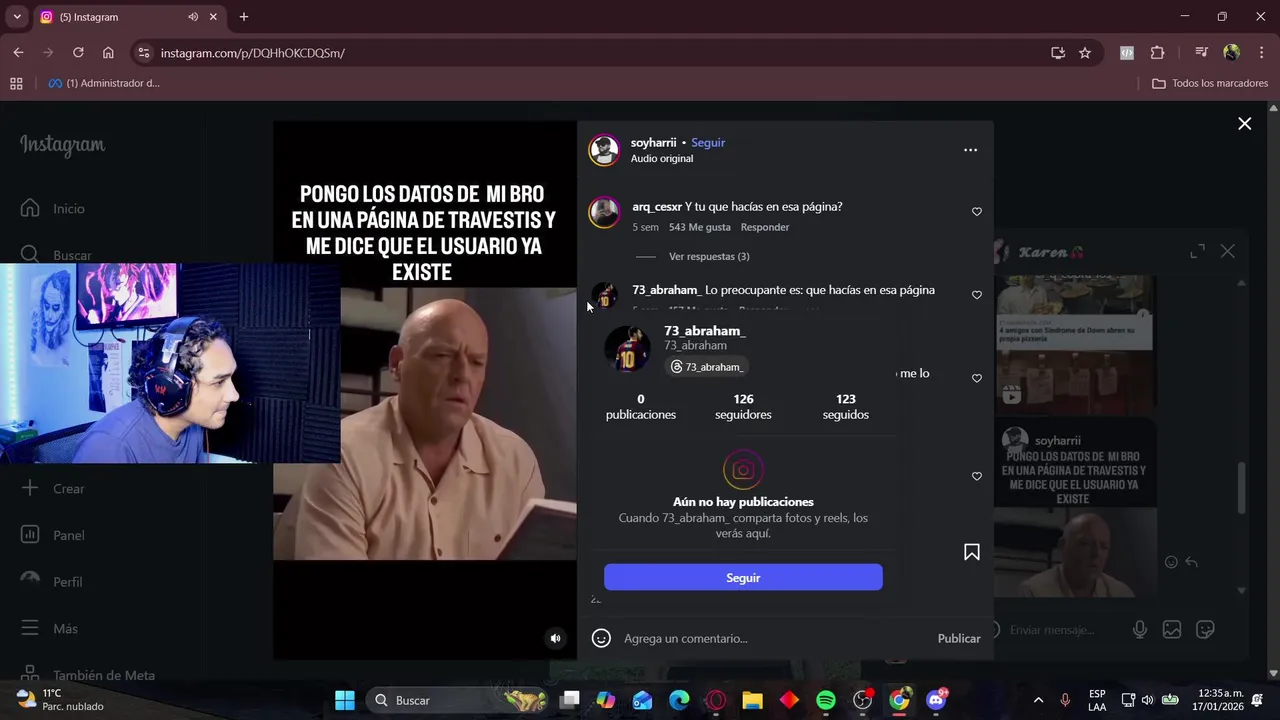1280x720 pixels.
Task: View the 123 seguidos count in hover card
Action: [x=845, y=407]
